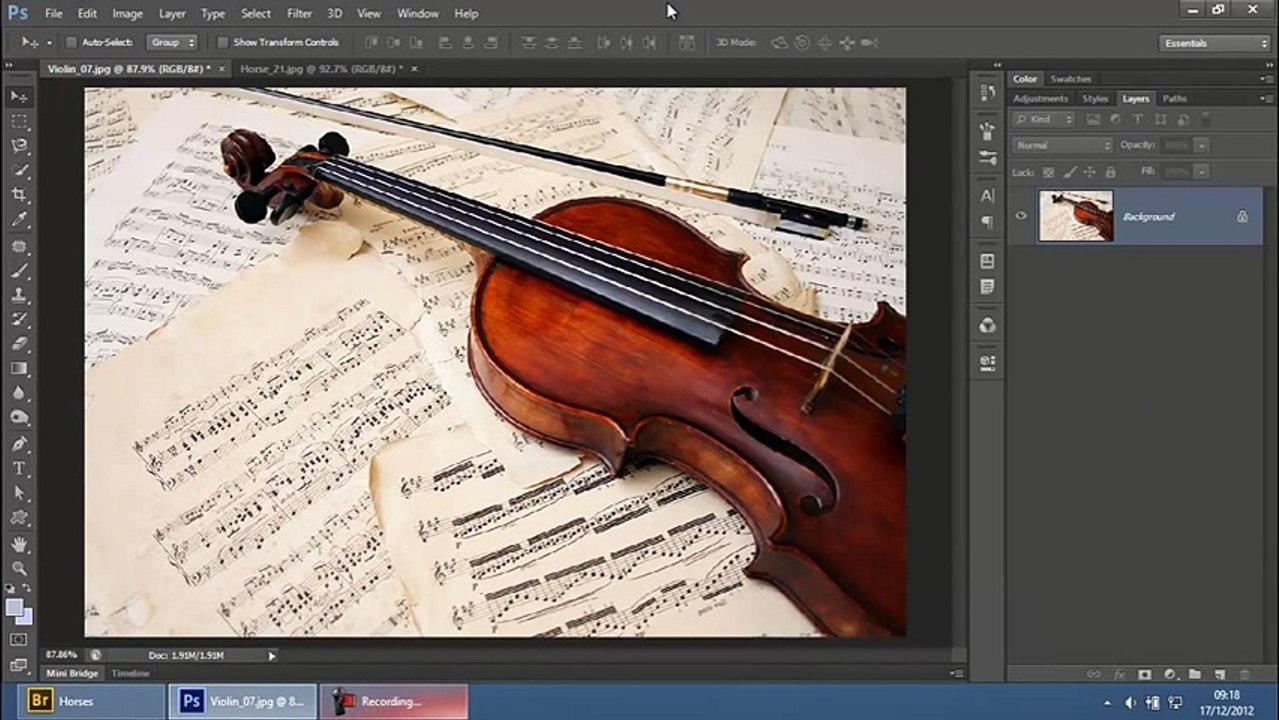Image resolution: width=1279 pixels, height=720 pixels.
Task: Enable the Auto-Select checkbox
Action: (x=71, y=43)
